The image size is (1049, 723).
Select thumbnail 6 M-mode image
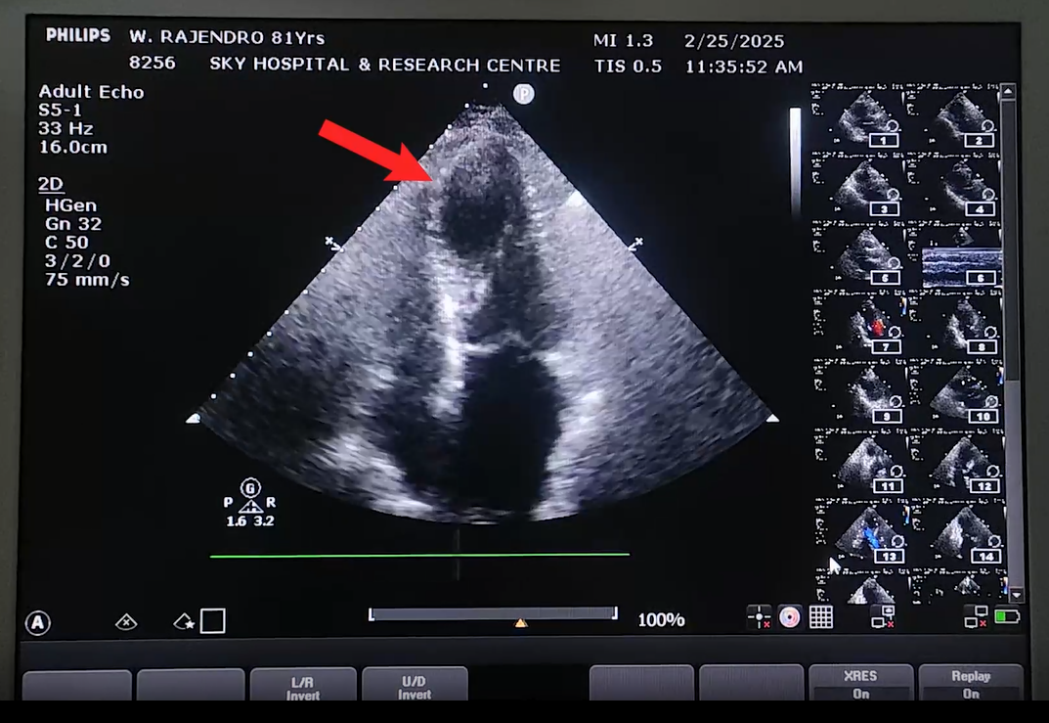pos(961,262)
